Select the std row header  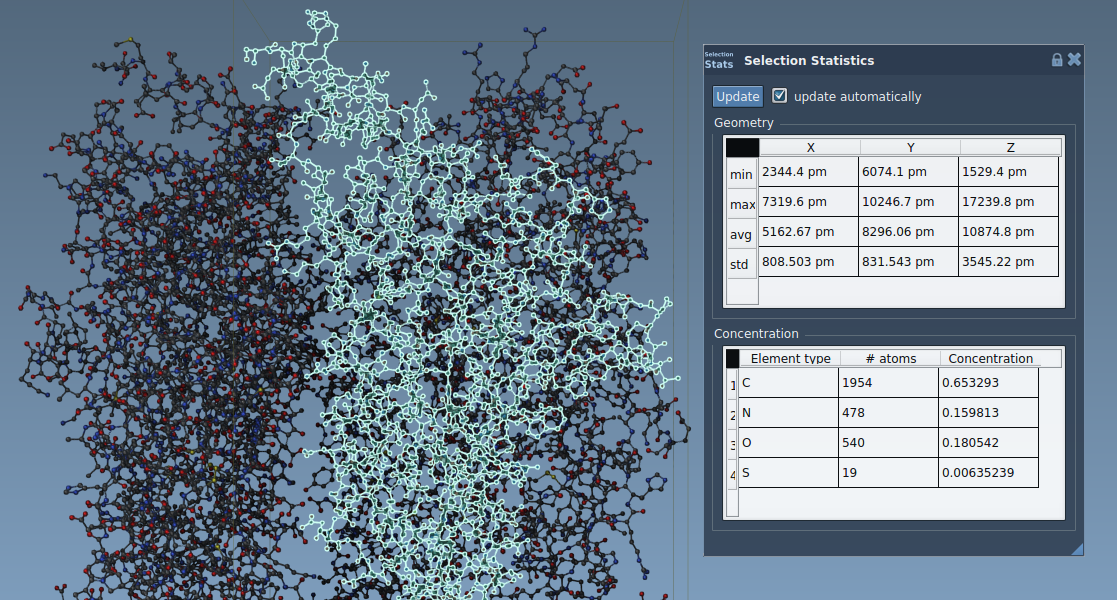(x=741, y=264)
